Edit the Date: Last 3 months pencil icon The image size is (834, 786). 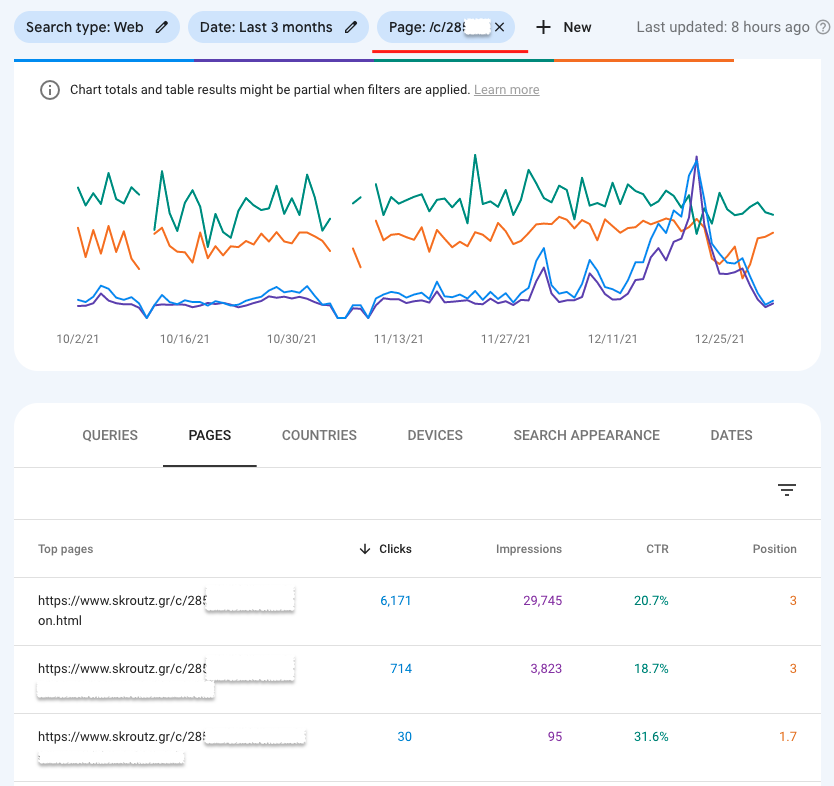pyautogui.click(x=351, y=27)
